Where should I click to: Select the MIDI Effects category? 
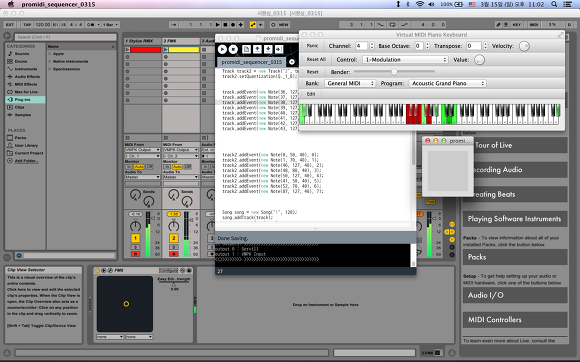[x=26, y=84]
